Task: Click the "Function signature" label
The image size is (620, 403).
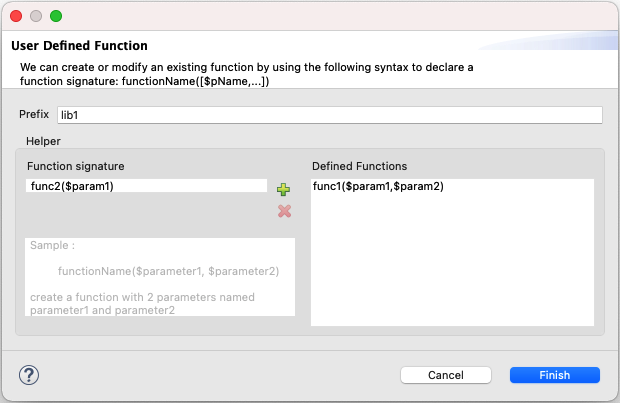Action: (76, 165)
